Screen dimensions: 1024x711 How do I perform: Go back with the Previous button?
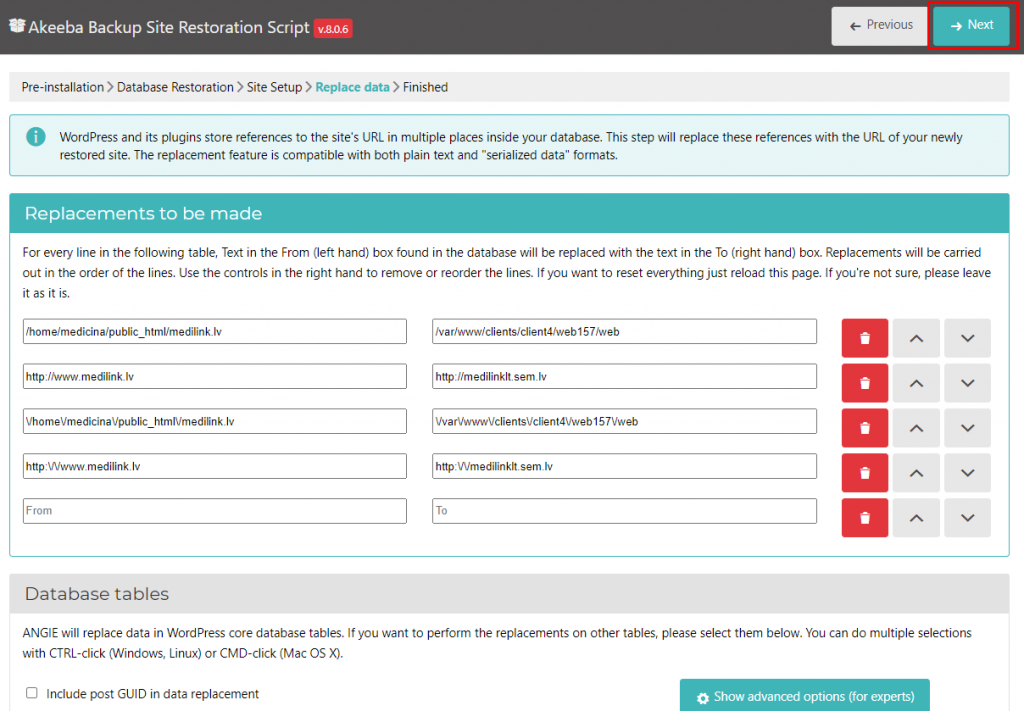pyautogui.click(x=880, y=25)
